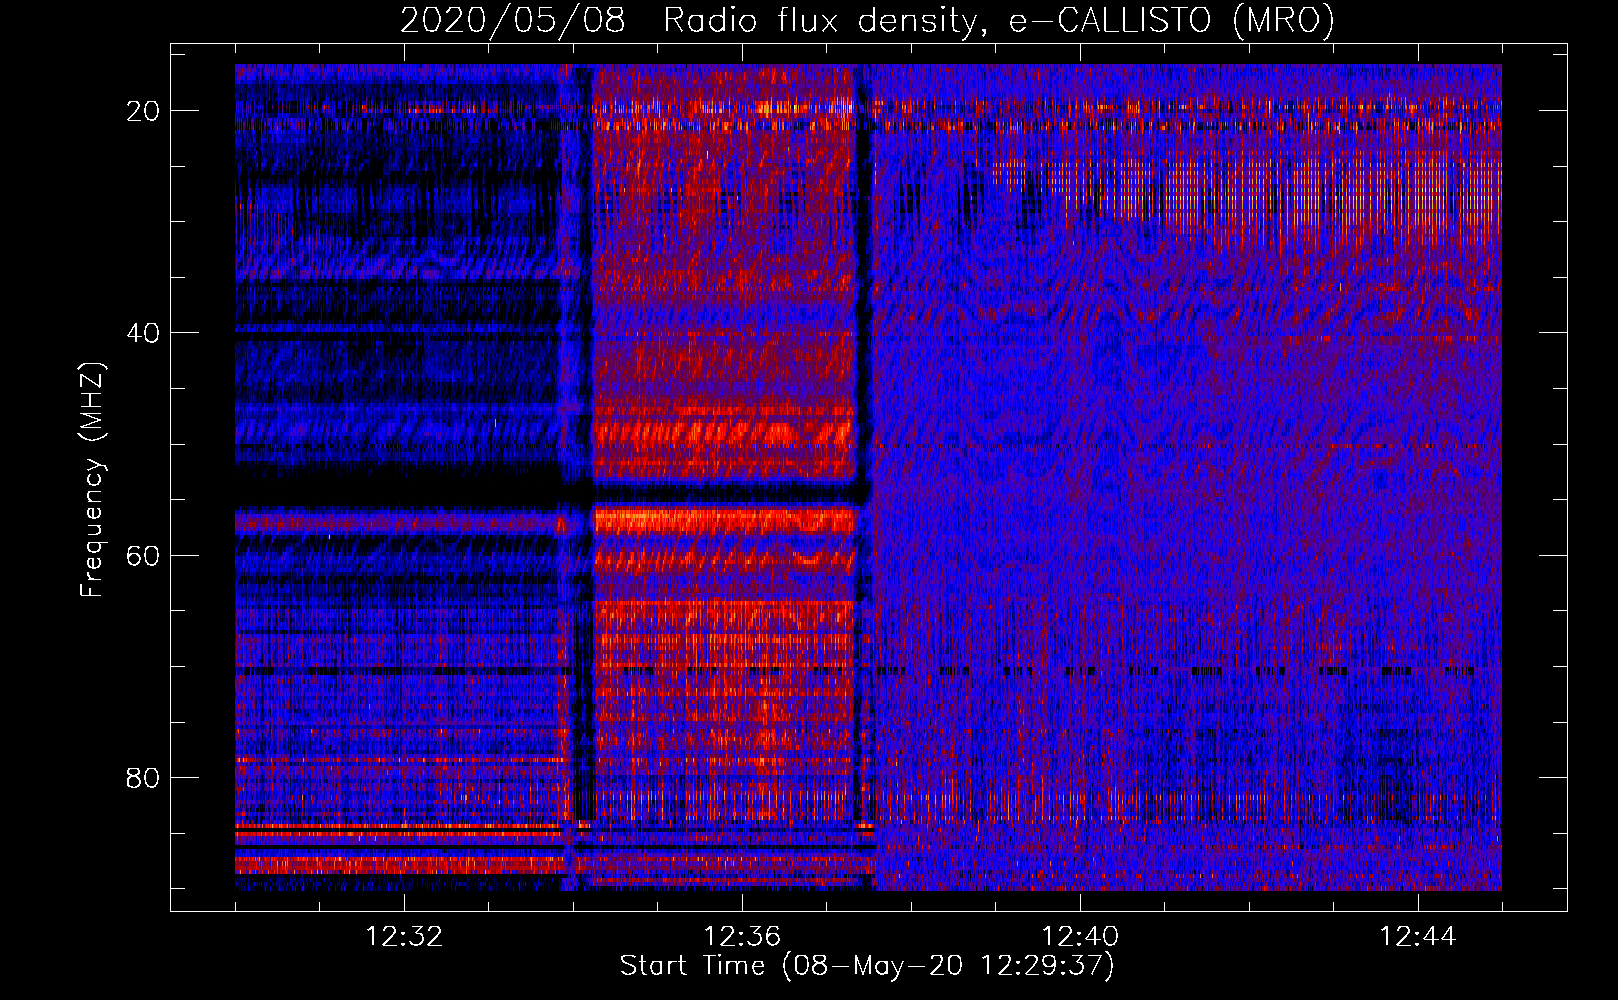This screenshot has height=1000, width=1618.
Task: Click the 12:44 time tick label
Action: [1418, 937]
